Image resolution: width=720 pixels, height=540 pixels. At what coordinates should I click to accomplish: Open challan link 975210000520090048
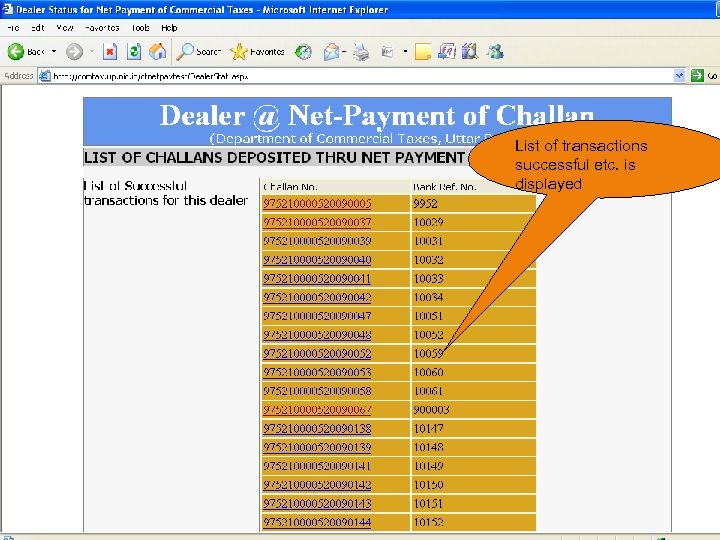pos(317,335)
